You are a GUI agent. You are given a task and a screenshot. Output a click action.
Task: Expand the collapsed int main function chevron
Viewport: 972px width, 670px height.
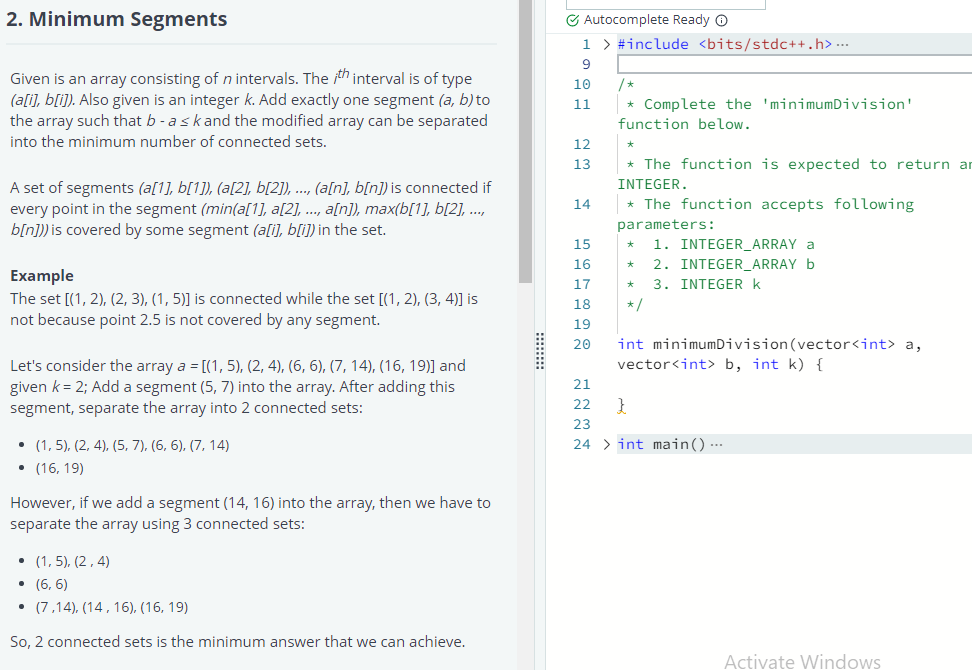coord(606,443)
